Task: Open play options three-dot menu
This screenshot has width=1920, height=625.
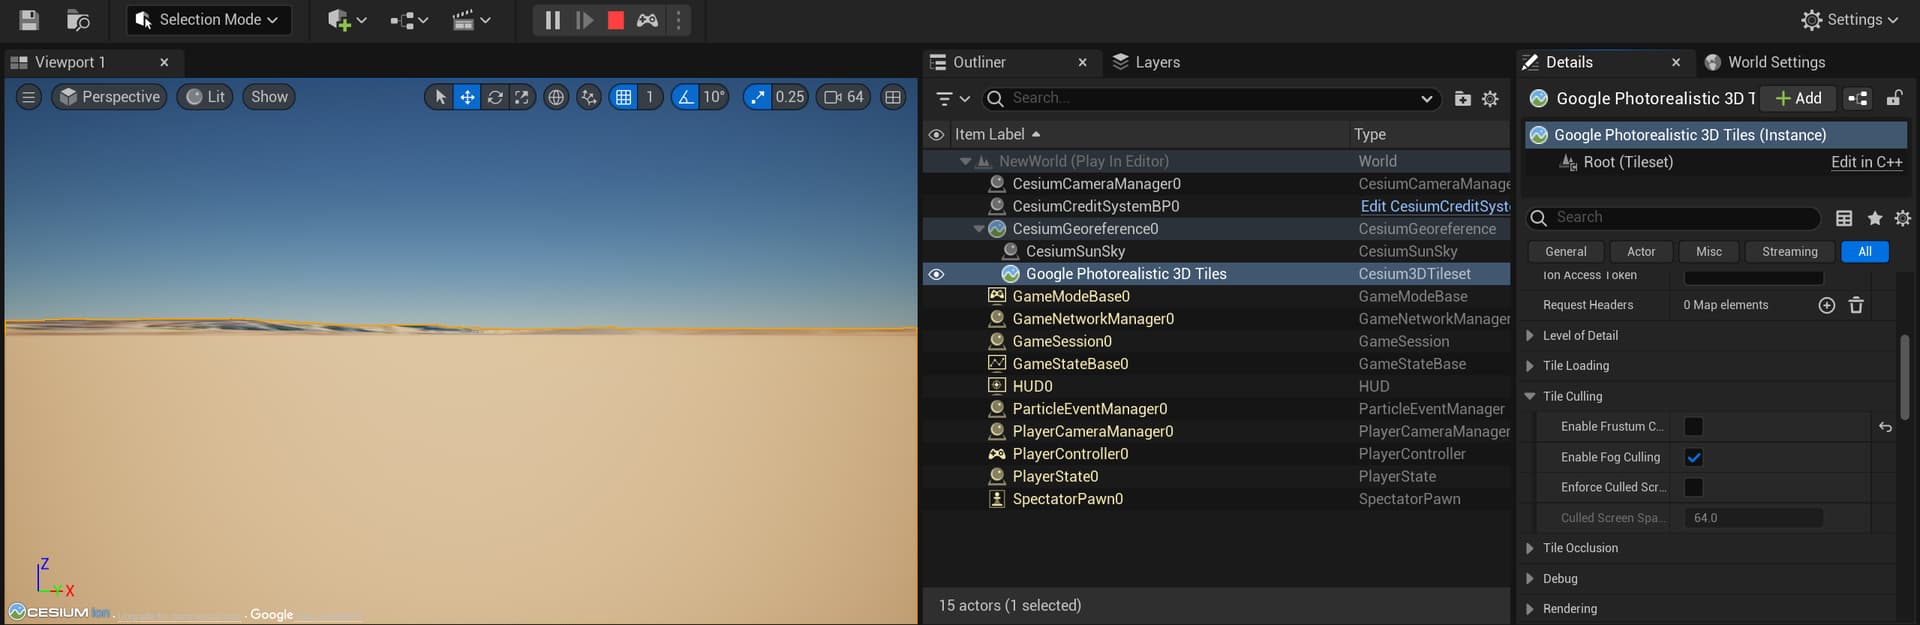Action: [x=679, y=19]
